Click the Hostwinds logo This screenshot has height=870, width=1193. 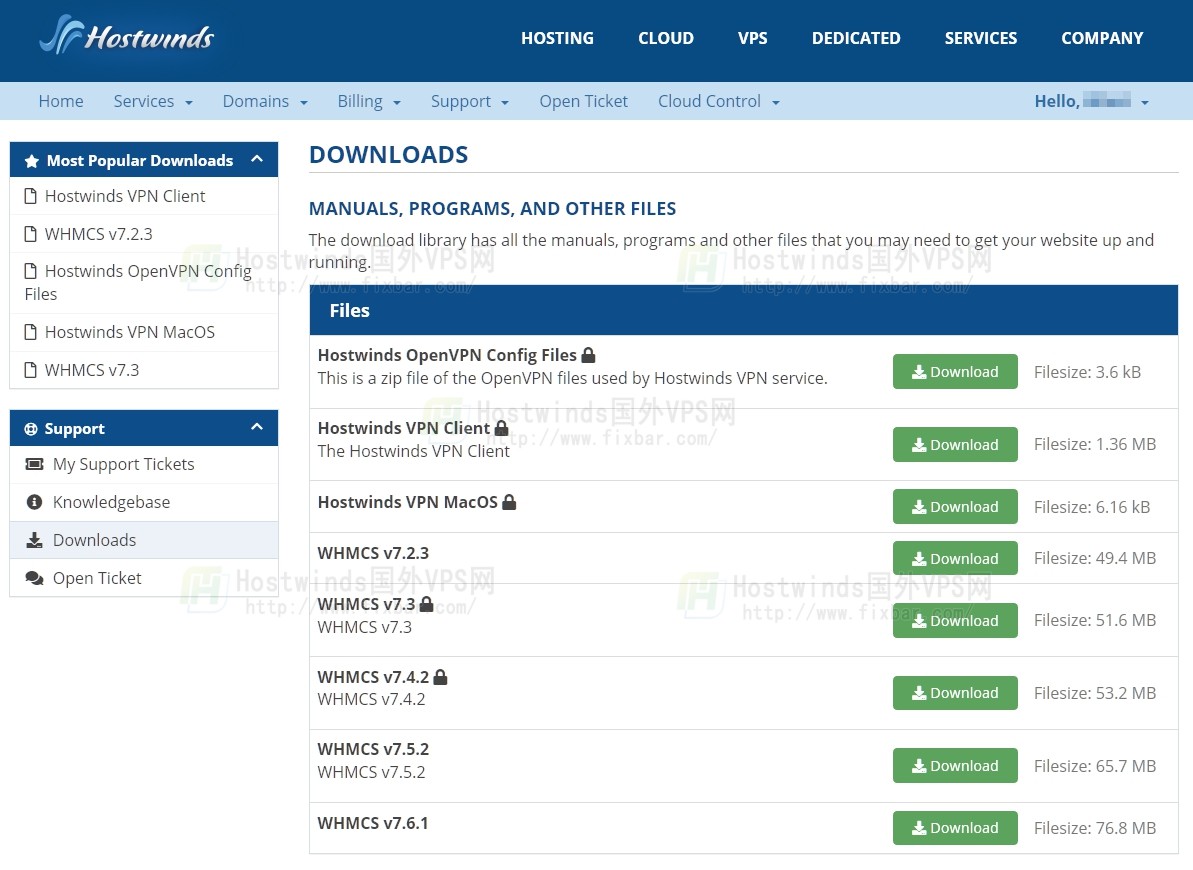126,35
